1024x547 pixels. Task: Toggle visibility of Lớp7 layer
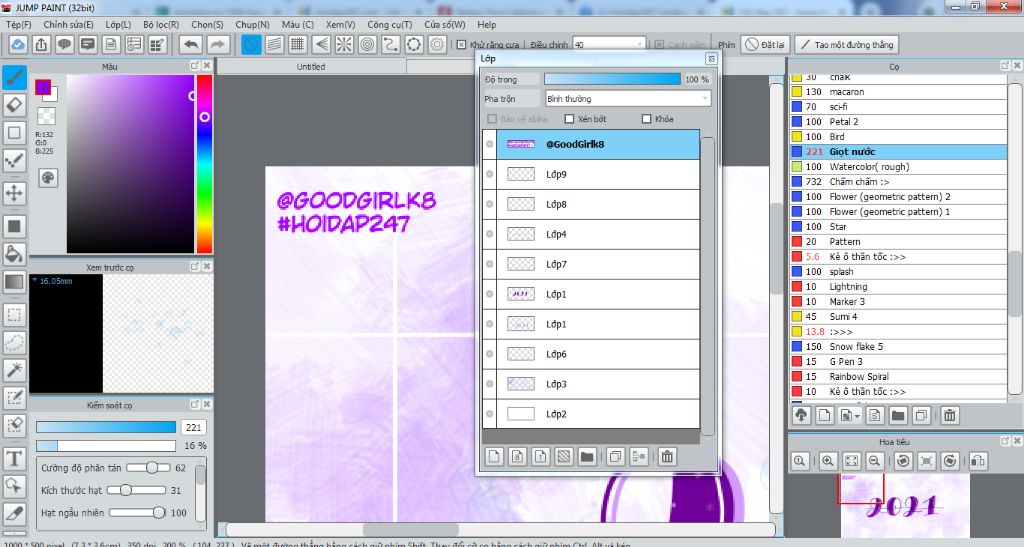pos(489,264)
